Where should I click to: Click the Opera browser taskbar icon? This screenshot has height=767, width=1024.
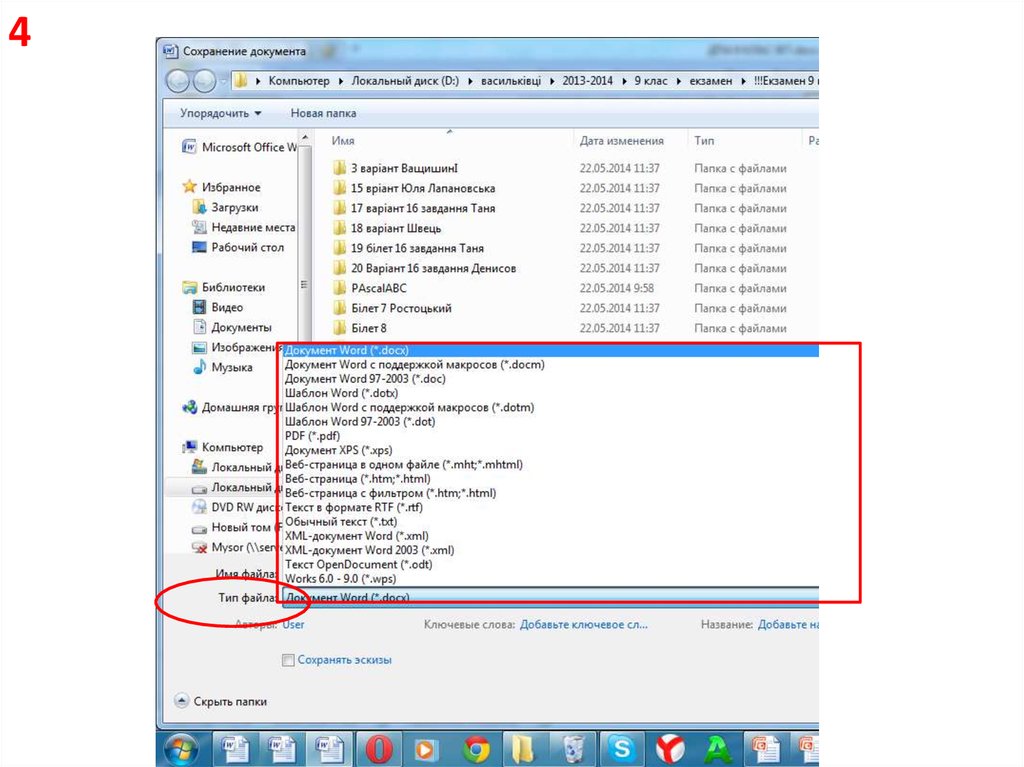click(x=379, y=748)
